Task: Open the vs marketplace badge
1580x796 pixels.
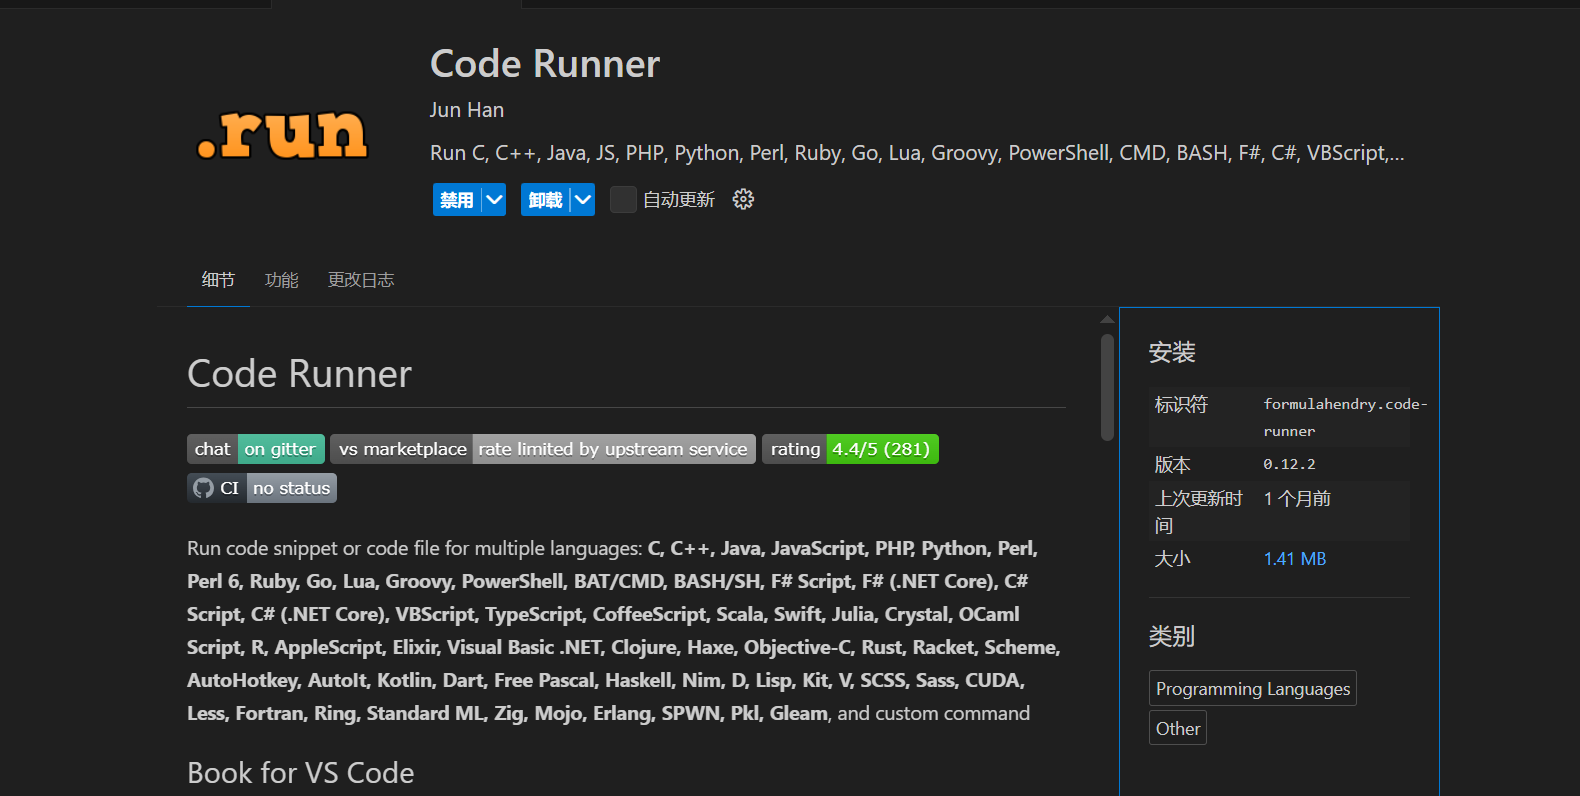Action: click(x=543, y=449)
